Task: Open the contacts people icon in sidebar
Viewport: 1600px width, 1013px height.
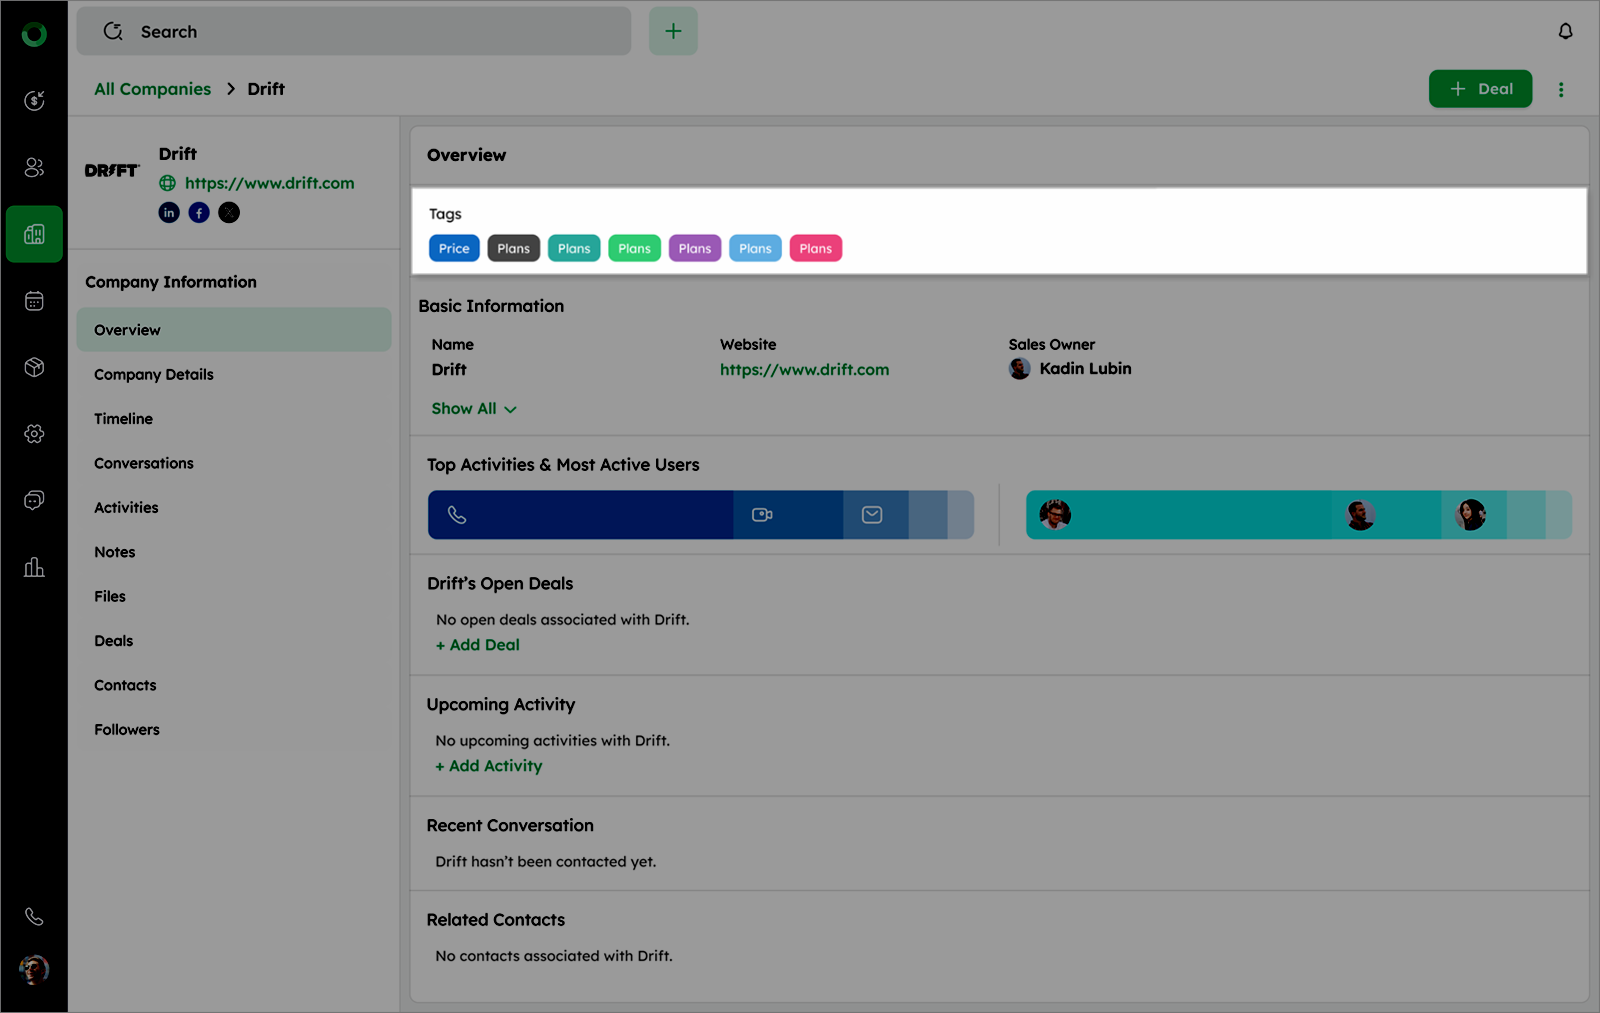Action: tap(34, 167)
